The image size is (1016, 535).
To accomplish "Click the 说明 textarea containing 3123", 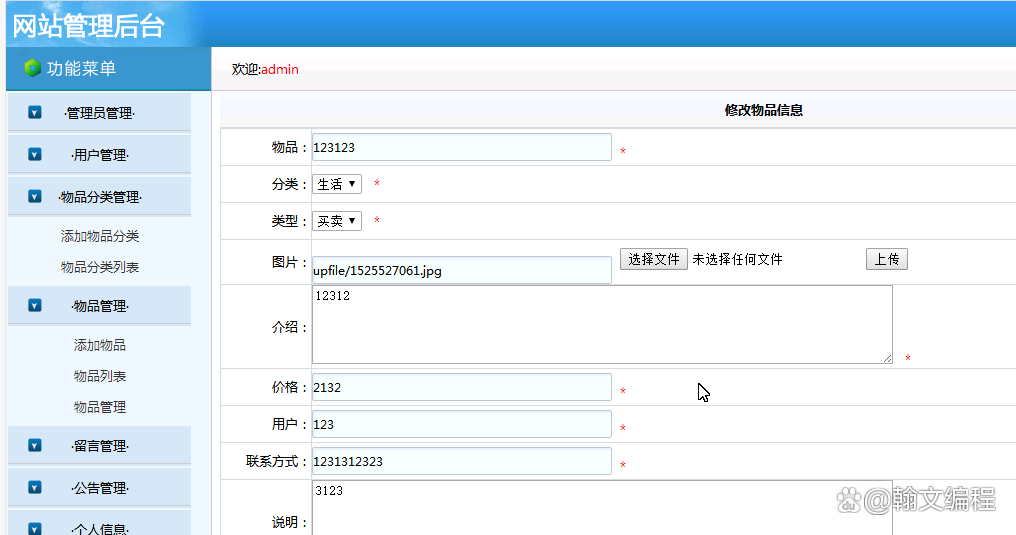I will point(602,508).
